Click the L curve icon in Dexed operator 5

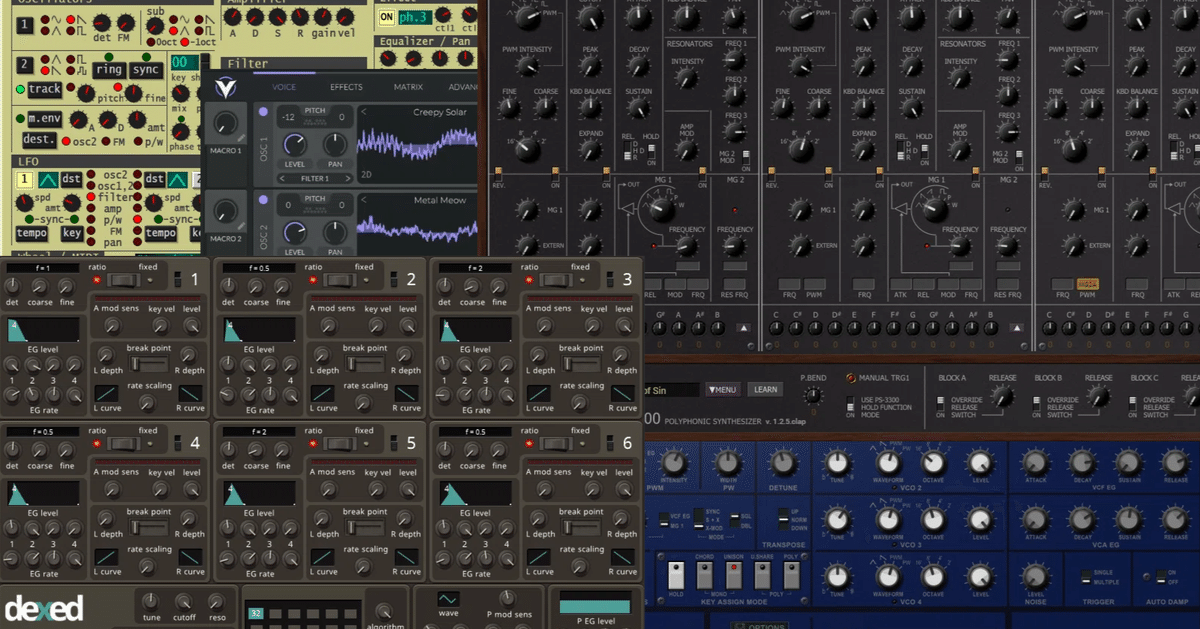323,556
